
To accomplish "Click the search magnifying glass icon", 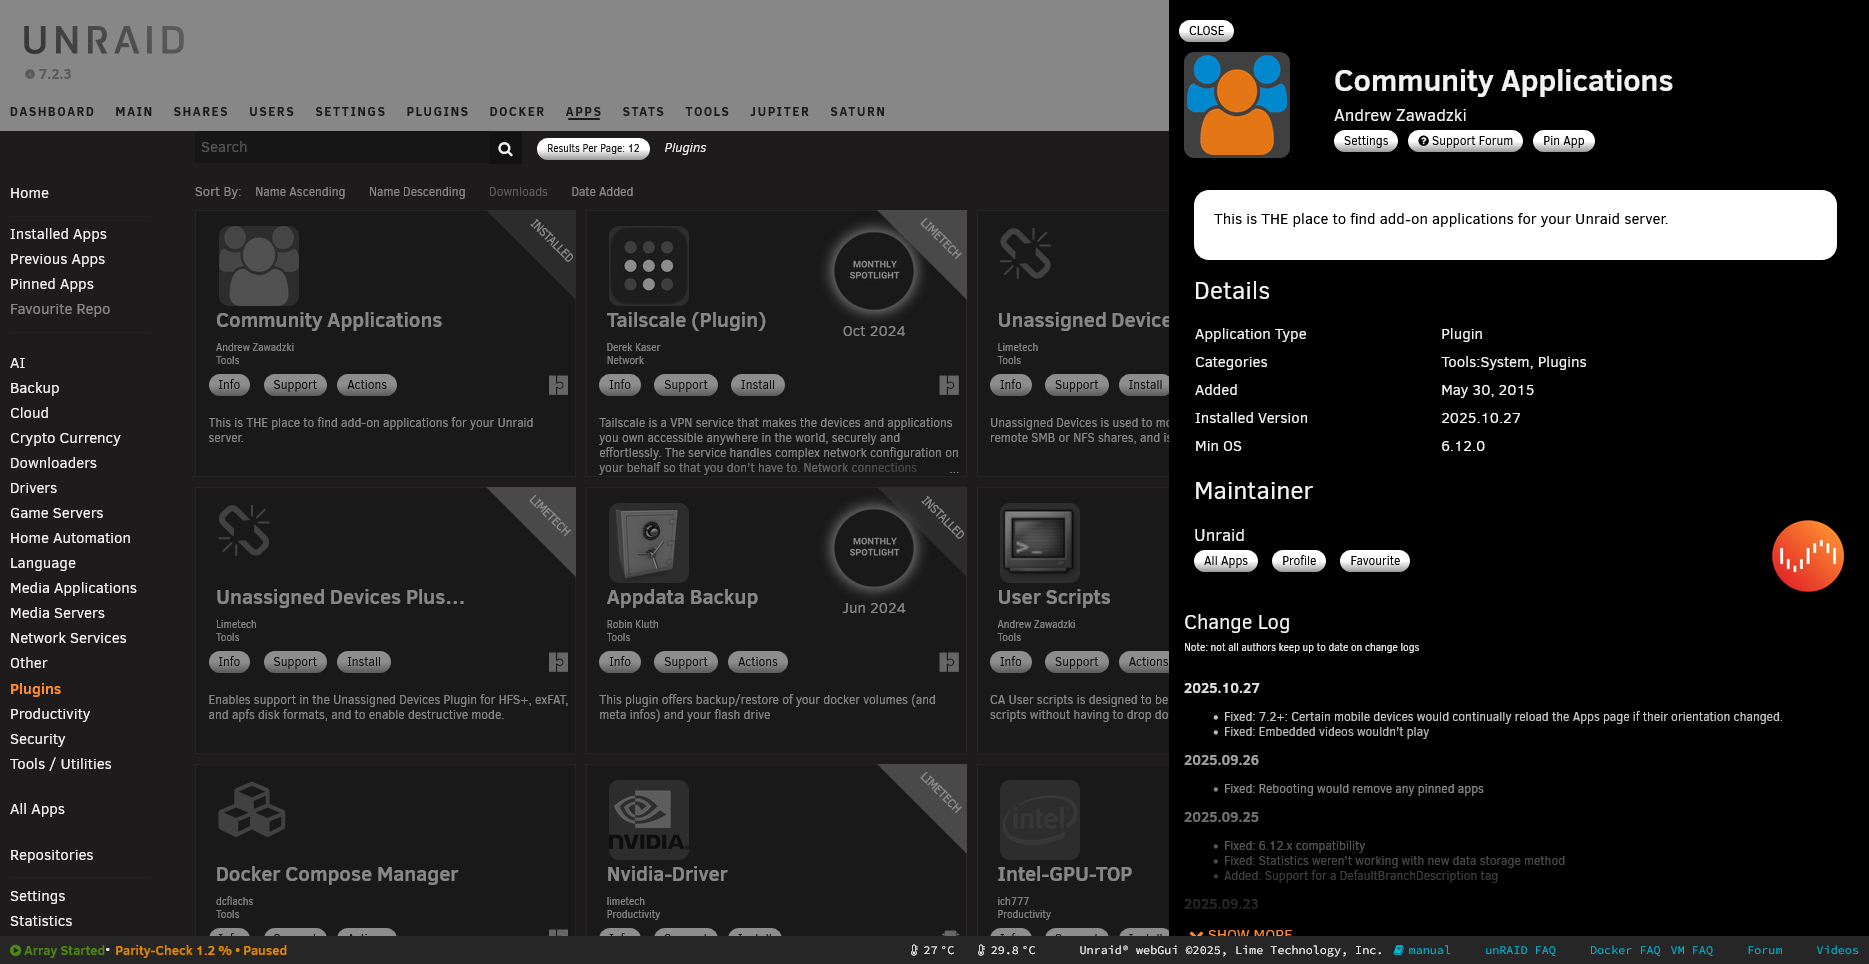I will coord(504,147).
